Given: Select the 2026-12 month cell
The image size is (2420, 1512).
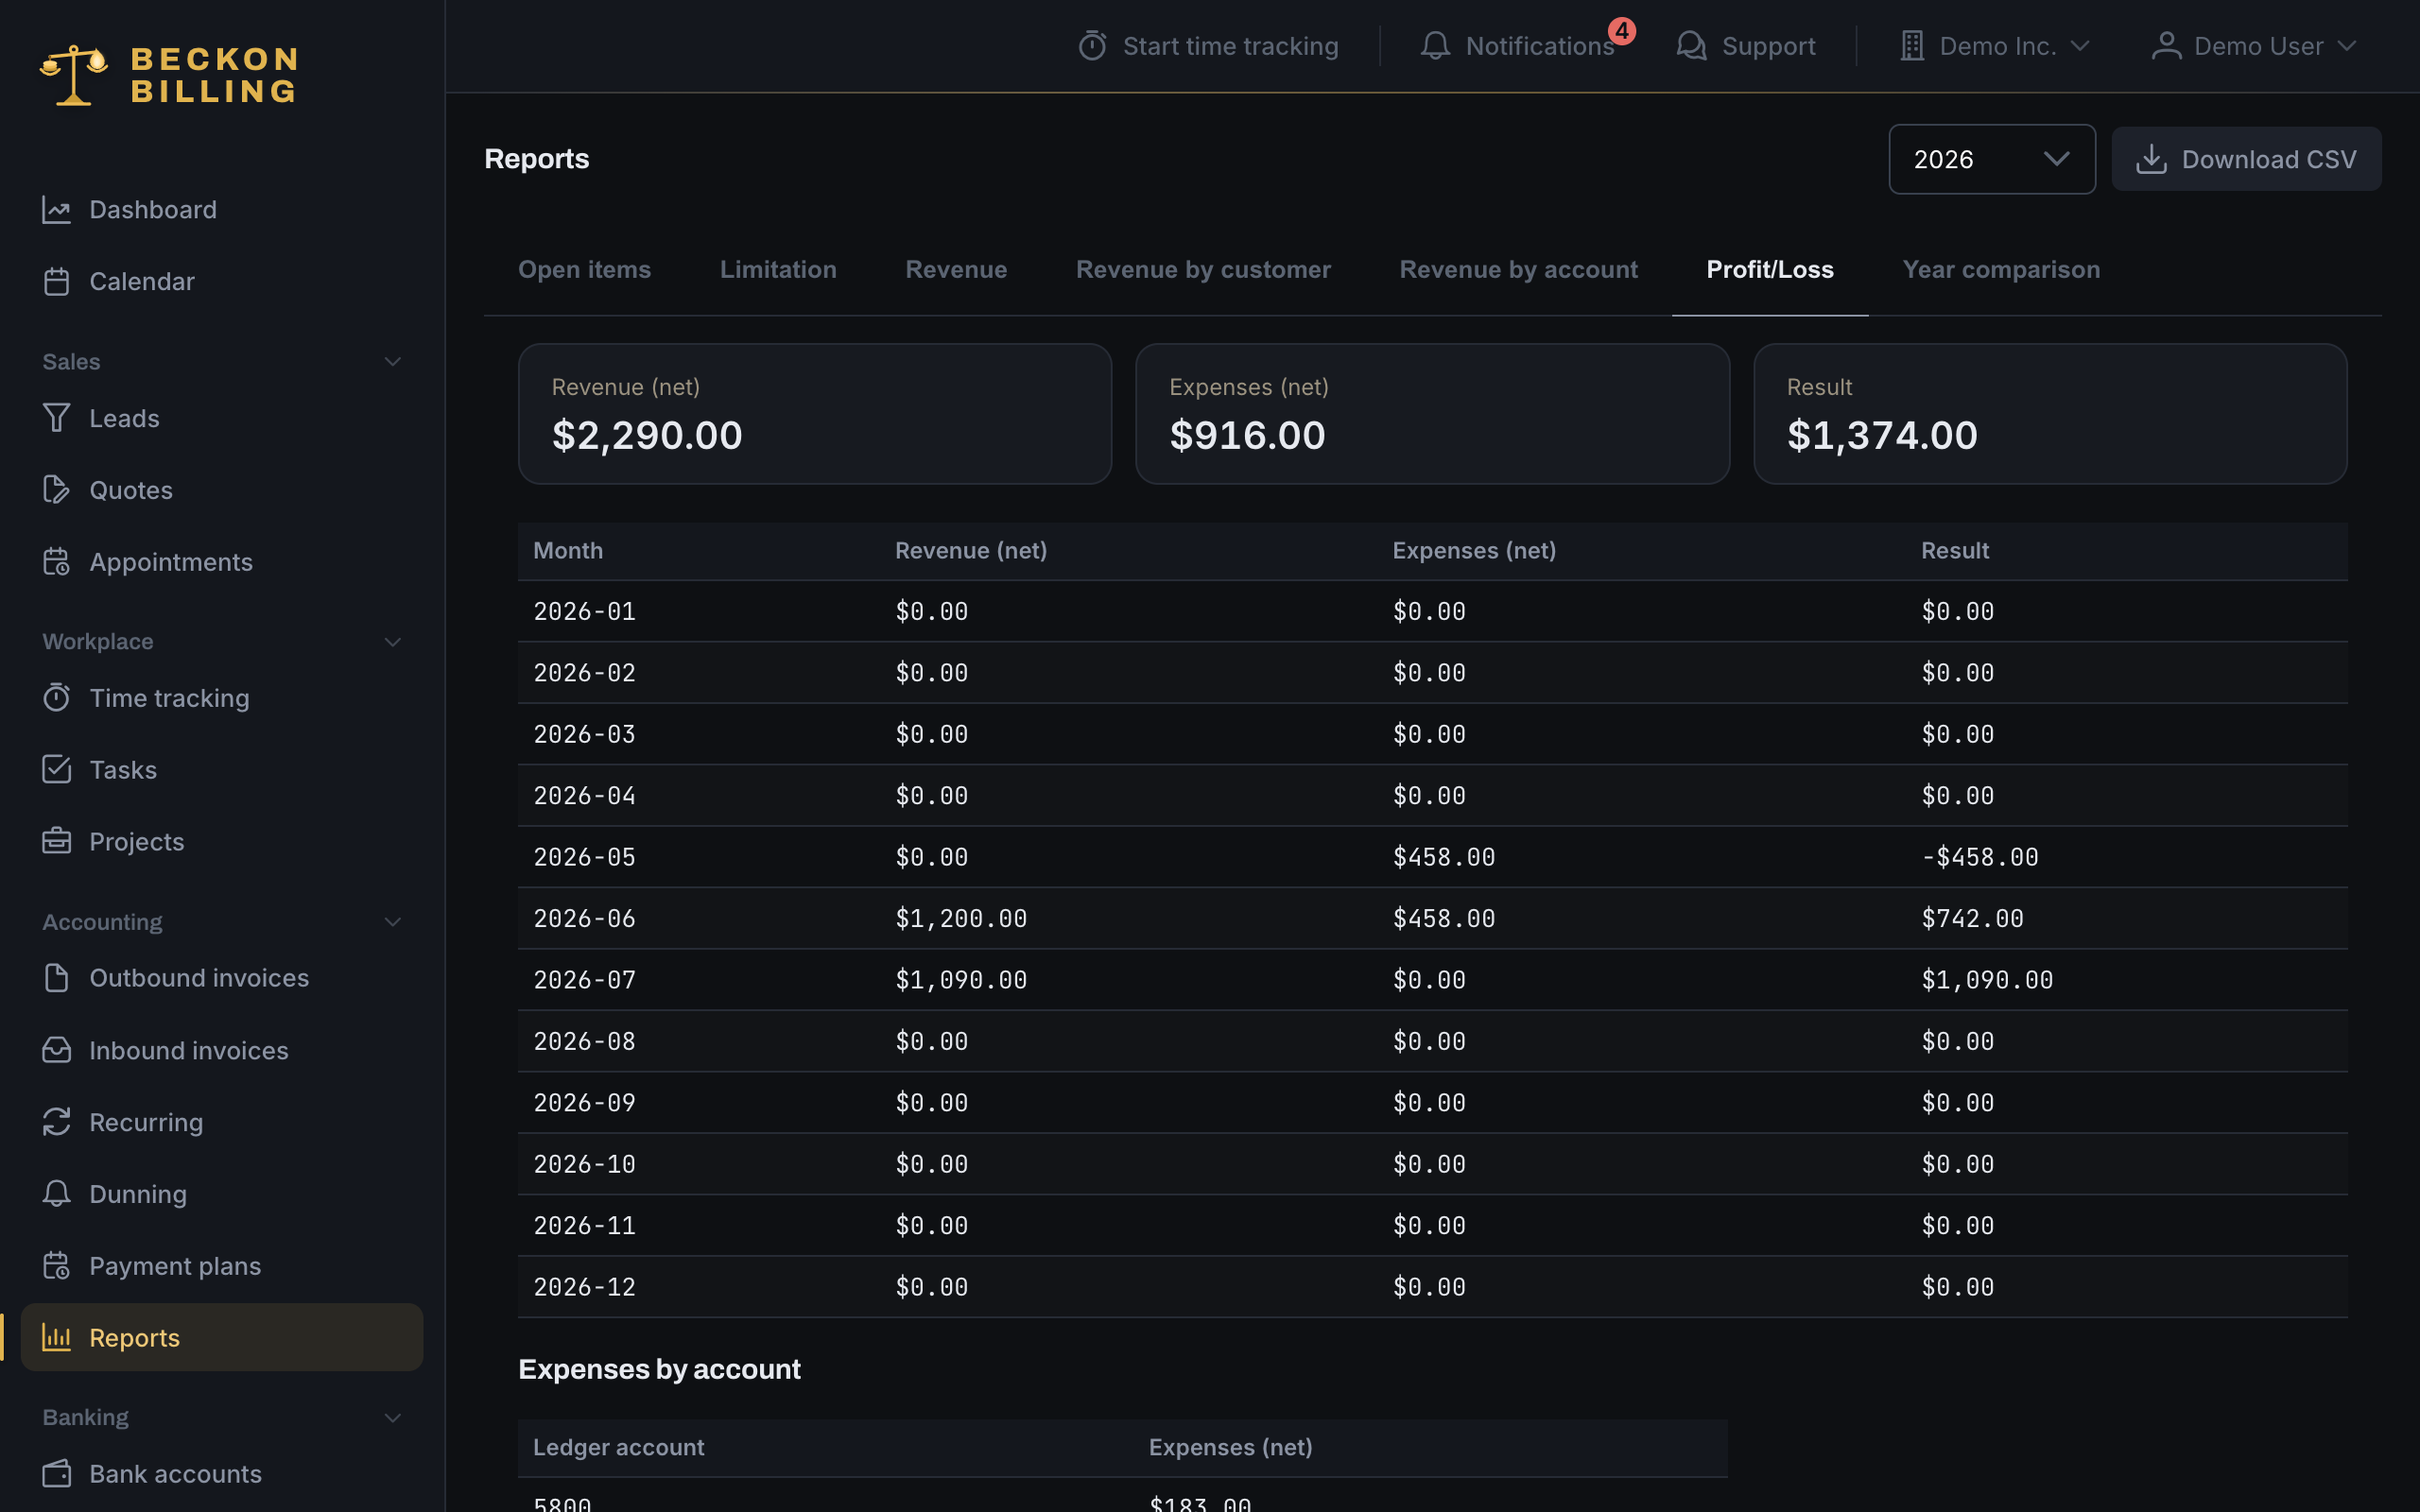Looking at the screenshot, I should [x=584, y=1287].
